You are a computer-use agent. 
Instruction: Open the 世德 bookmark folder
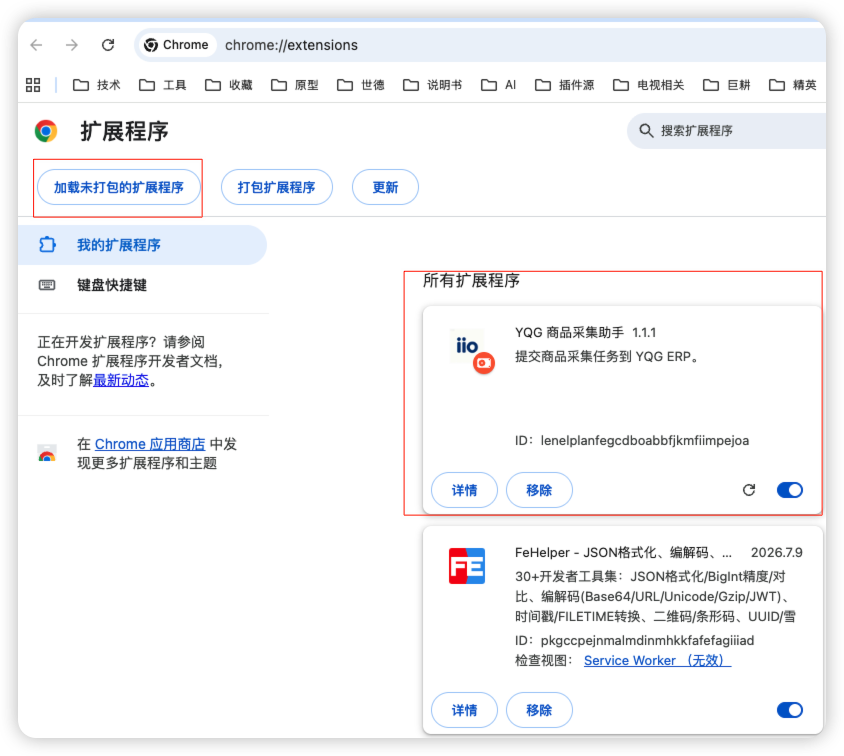tap(361, 85)
